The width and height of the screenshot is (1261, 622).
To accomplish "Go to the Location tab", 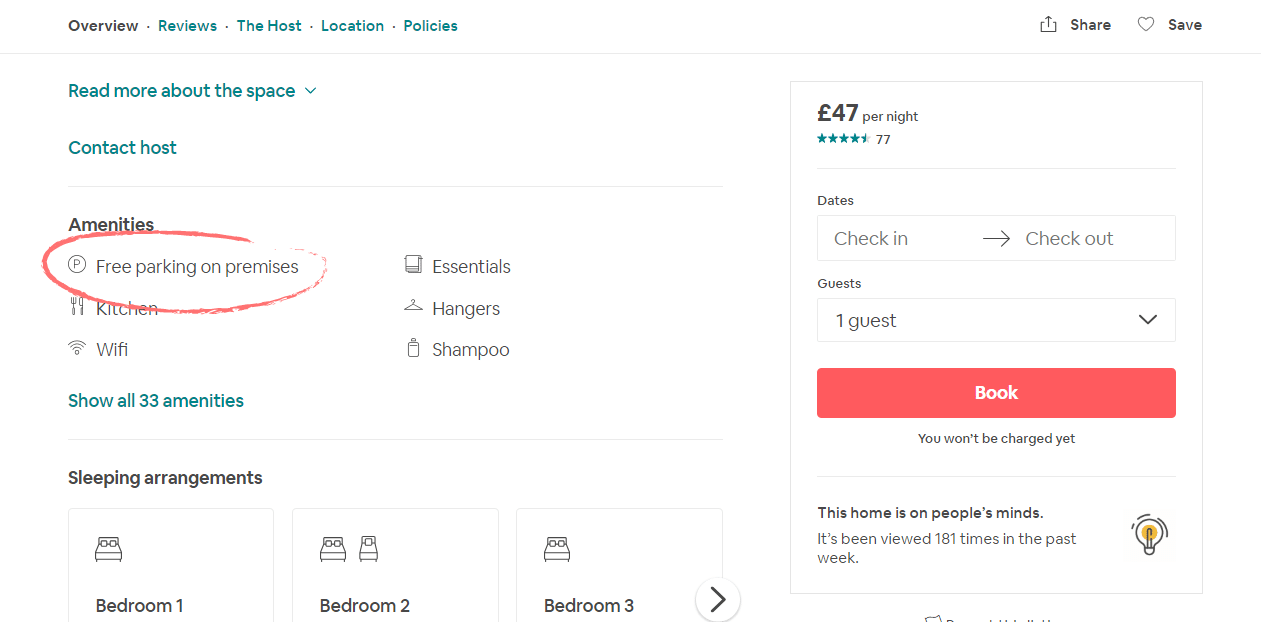I will 352,26.
